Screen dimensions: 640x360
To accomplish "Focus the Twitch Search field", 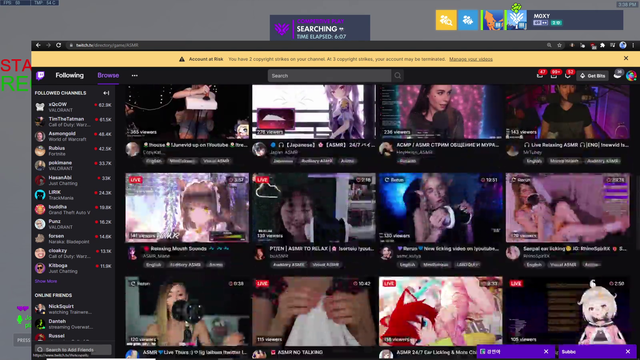I will pyautogui.click(x=329, y=76).
